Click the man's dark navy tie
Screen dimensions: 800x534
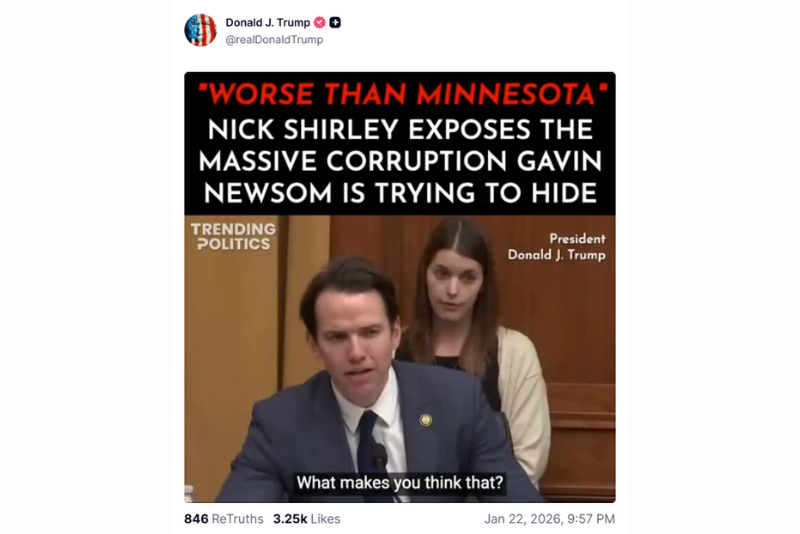368,441
